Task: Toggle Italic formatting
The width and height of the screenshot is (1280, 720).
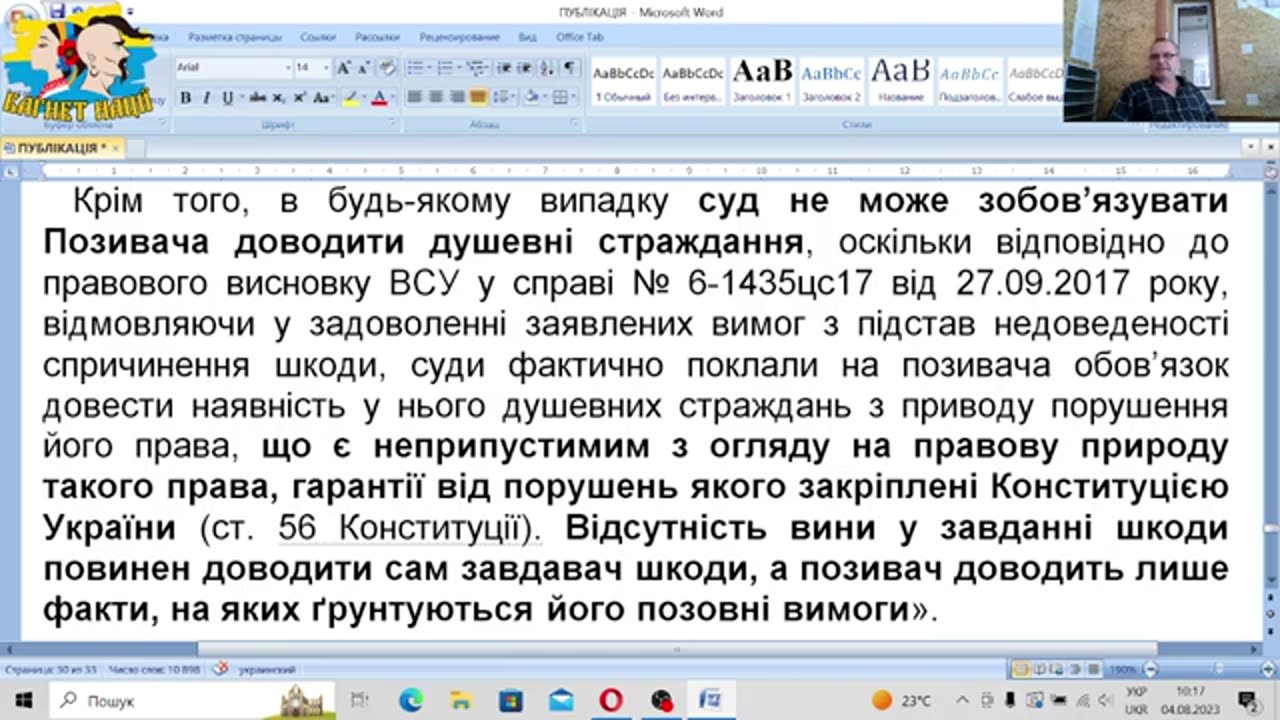Action: coord(206,98)
